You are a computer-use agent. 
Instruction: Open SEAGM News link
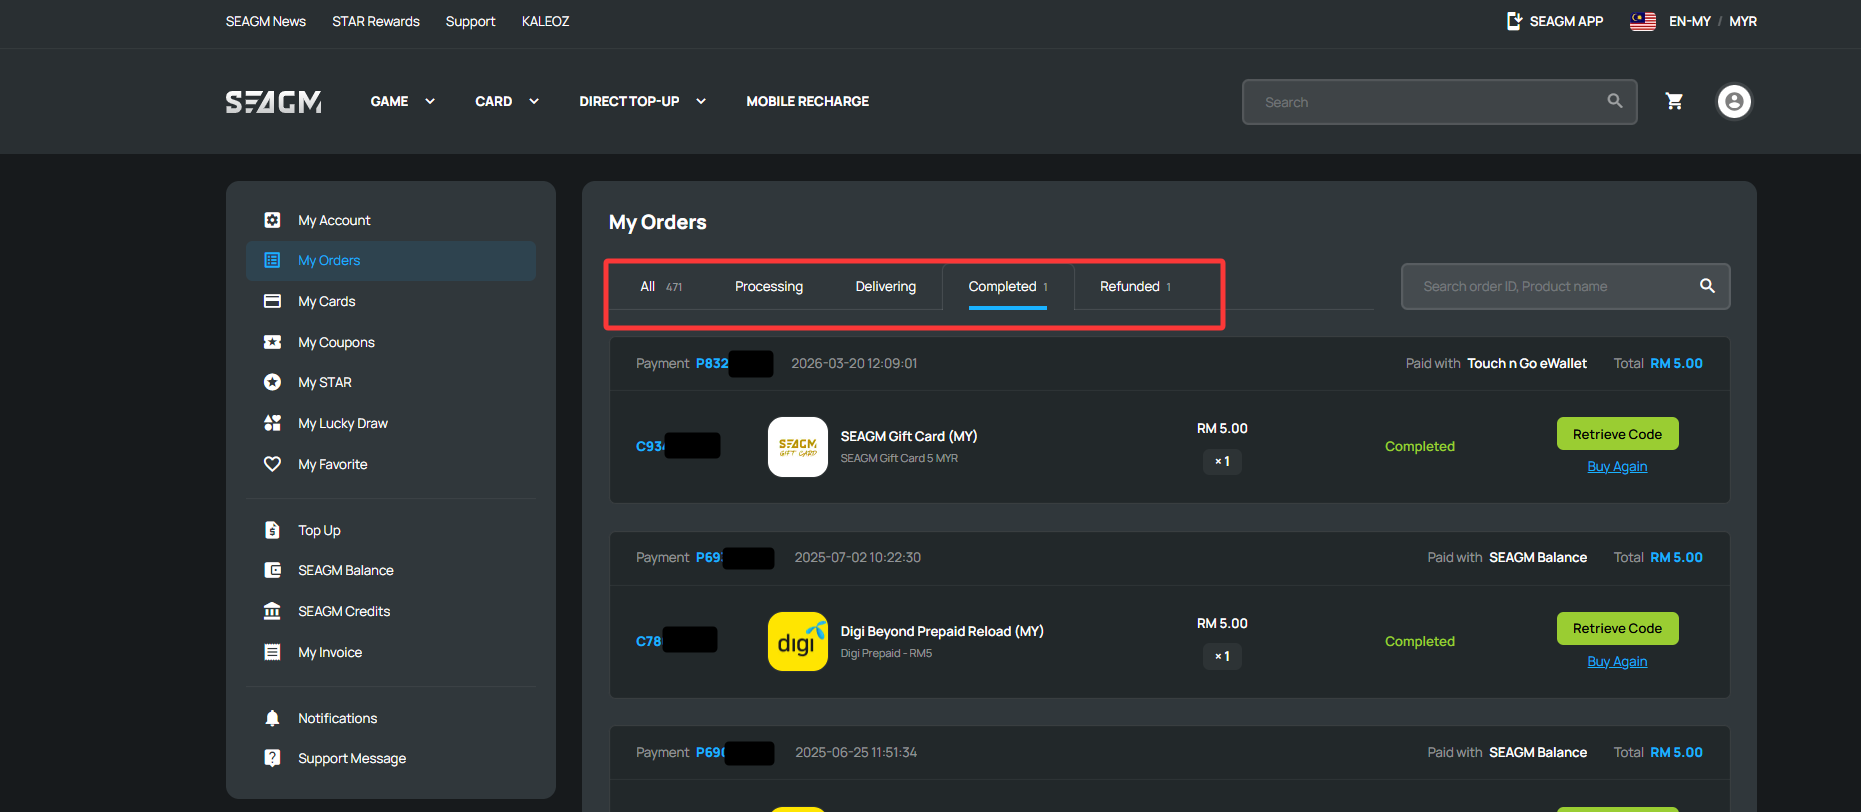pos(266,21)
